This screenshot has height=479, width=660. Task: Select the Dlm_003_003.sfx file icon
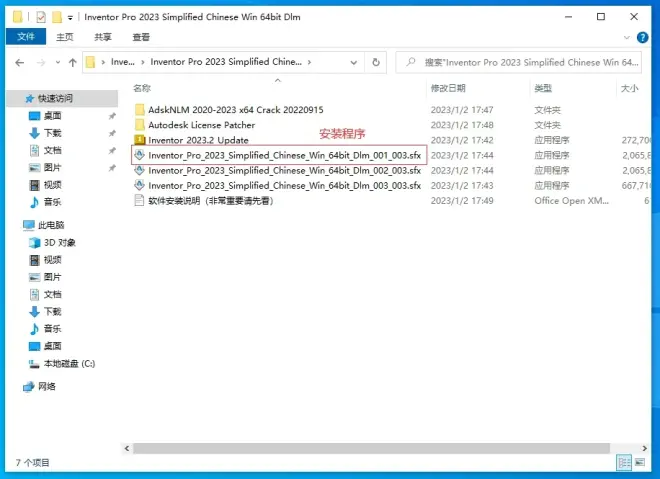139,185
